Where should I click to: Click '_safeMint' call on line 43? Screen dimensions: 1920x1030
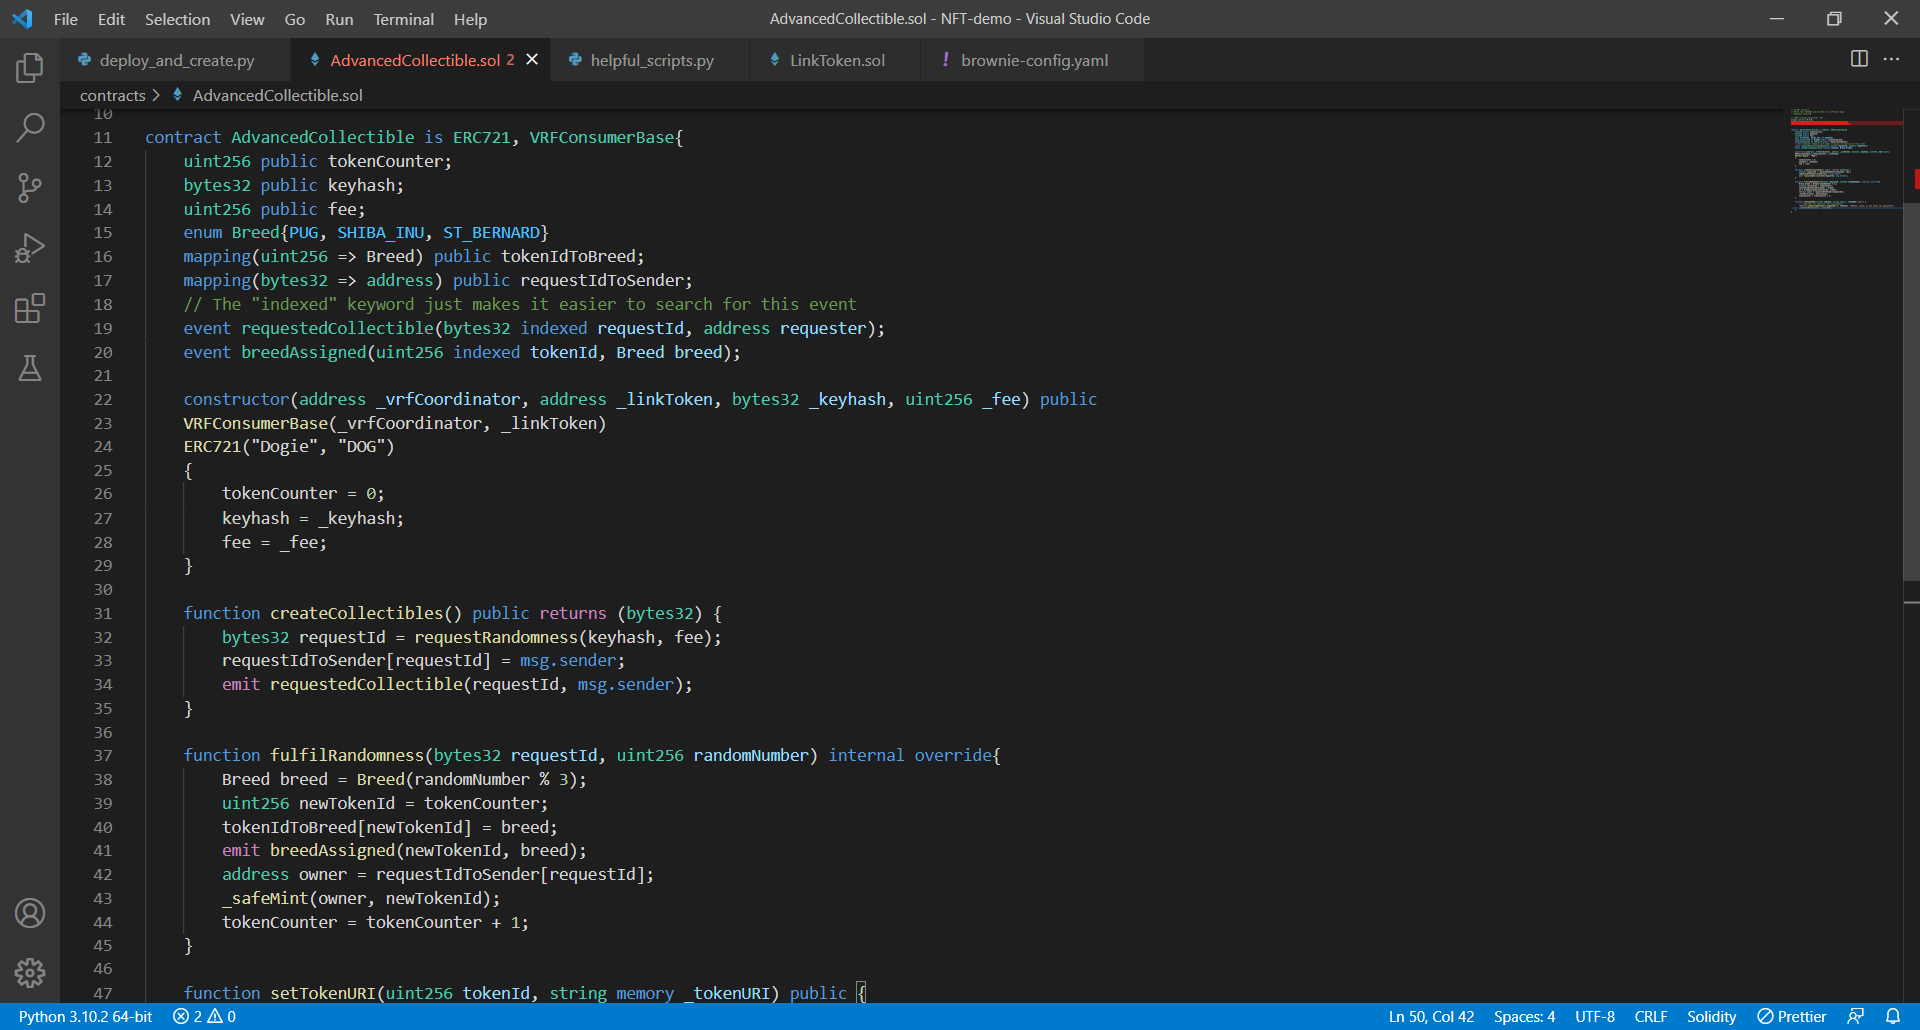click(x=265, y=898)
